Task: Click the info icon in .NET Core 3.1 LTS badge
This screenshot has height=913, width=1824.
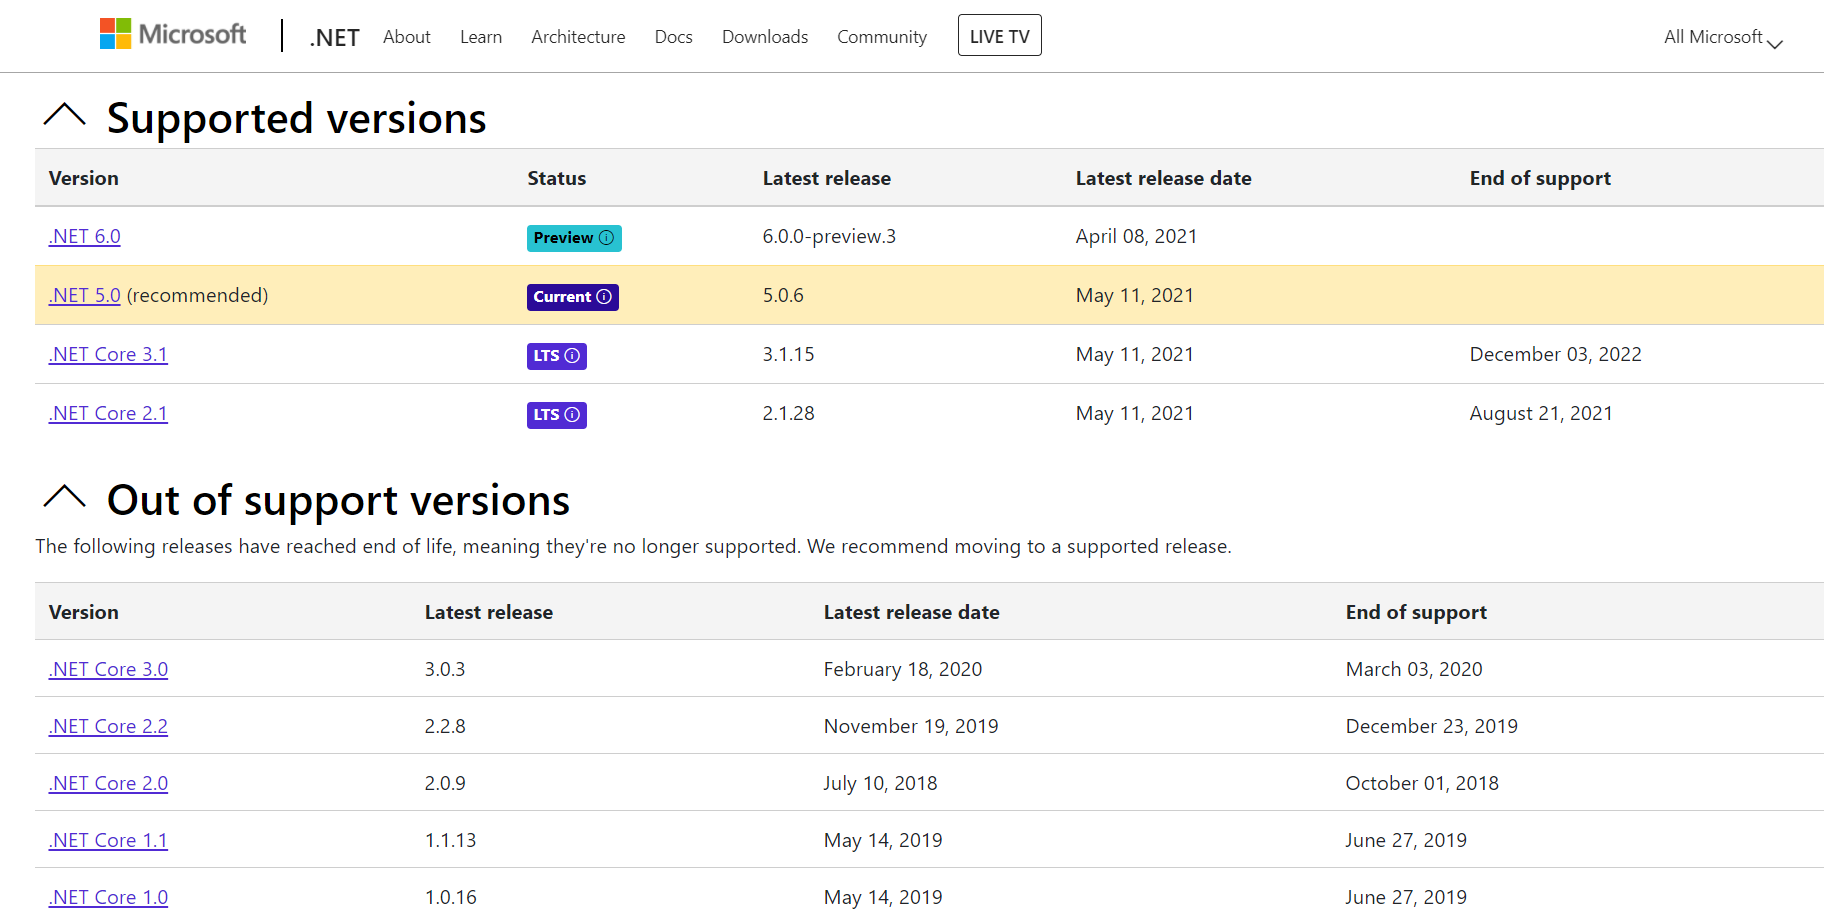Action: click(x=572, y=356)
